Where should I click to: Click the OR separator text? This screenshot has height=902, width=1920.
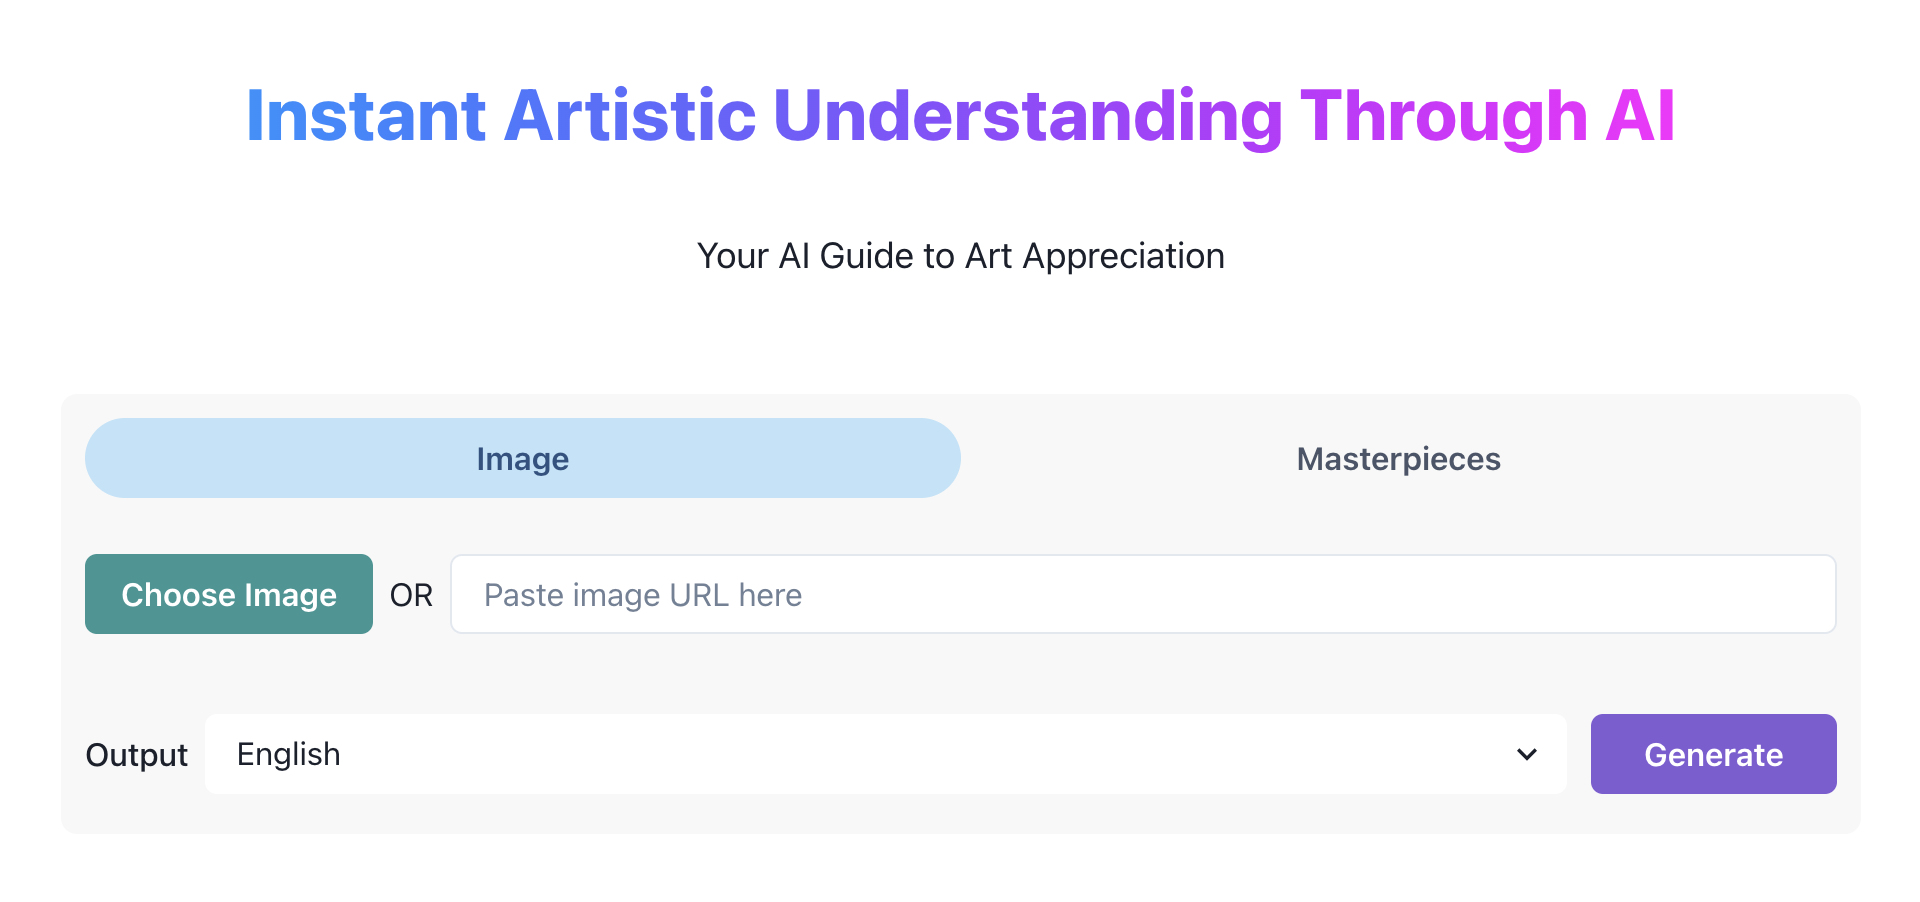click(411, 596)
